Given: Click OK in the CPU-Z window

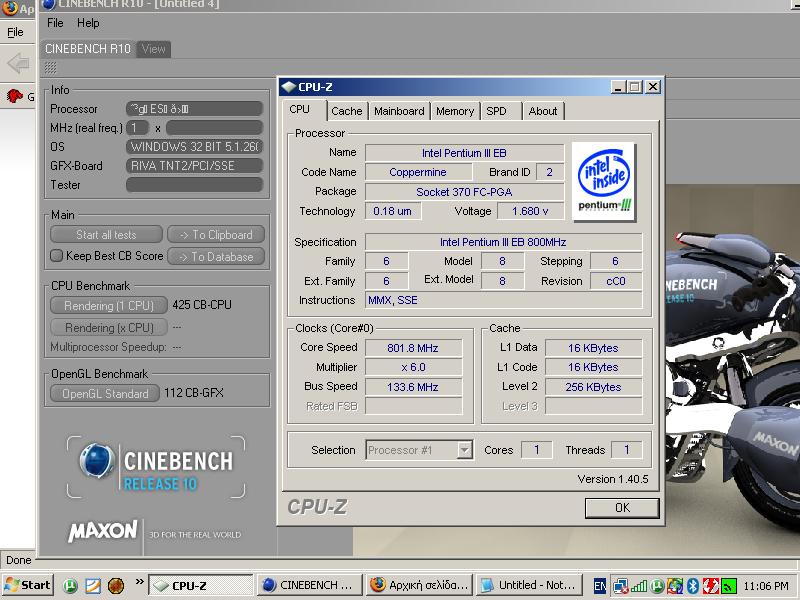Looking at the screenshot, I should click(622, 508).
